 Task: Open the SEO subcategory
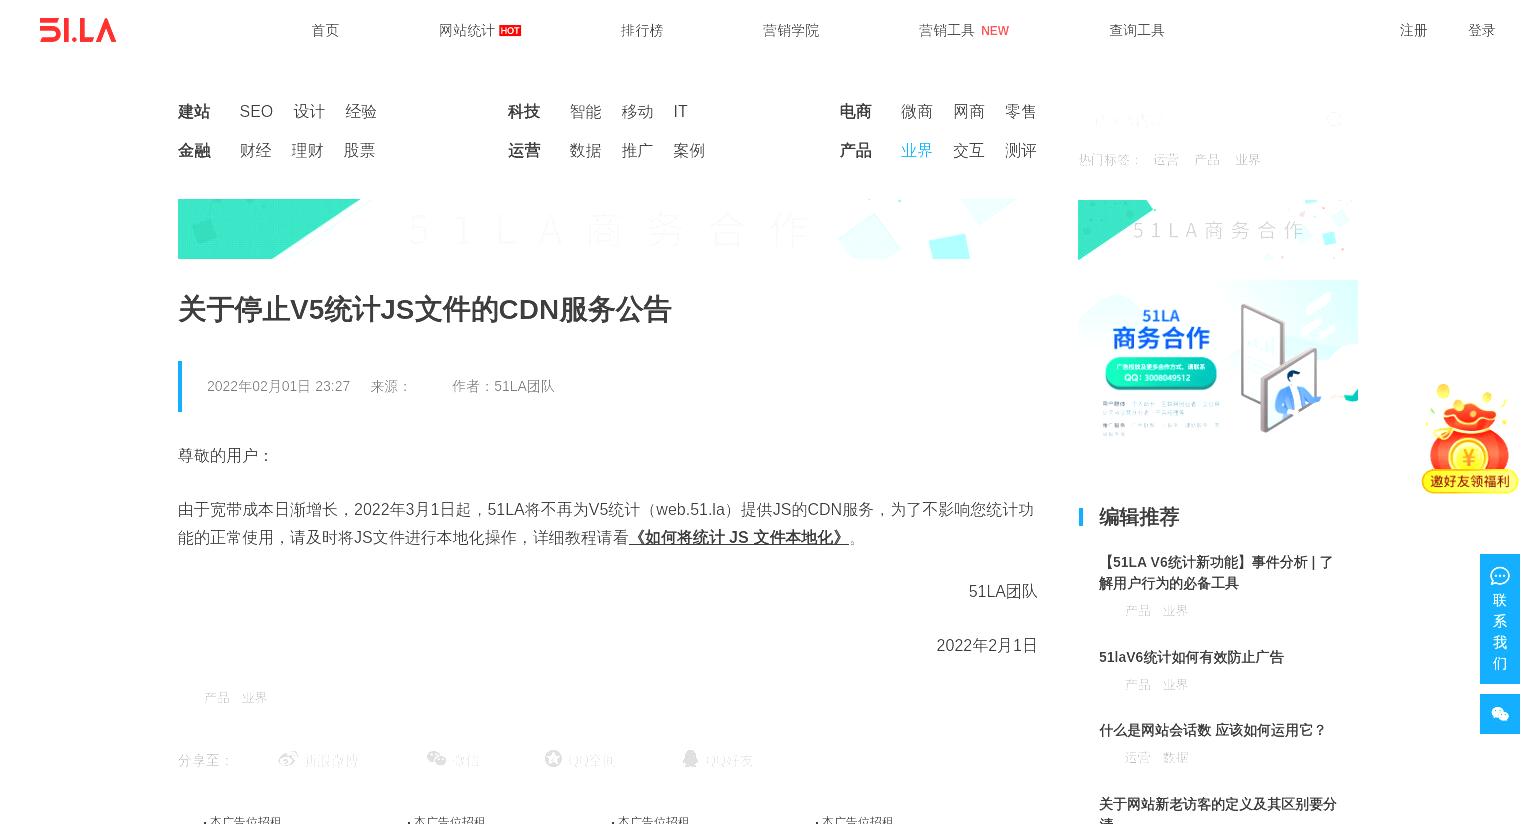coord(256,111)
